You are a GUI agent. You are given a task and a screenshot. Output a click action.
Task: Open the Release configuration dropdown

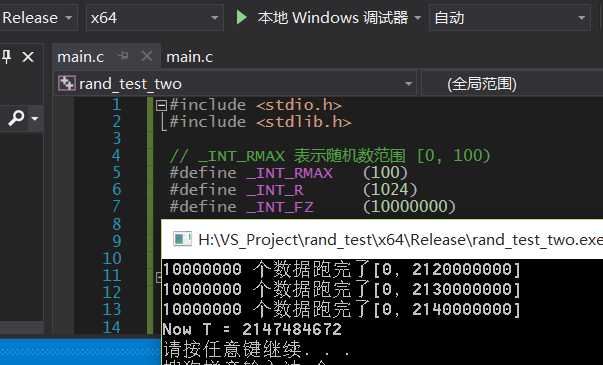(x=38, y=18)
